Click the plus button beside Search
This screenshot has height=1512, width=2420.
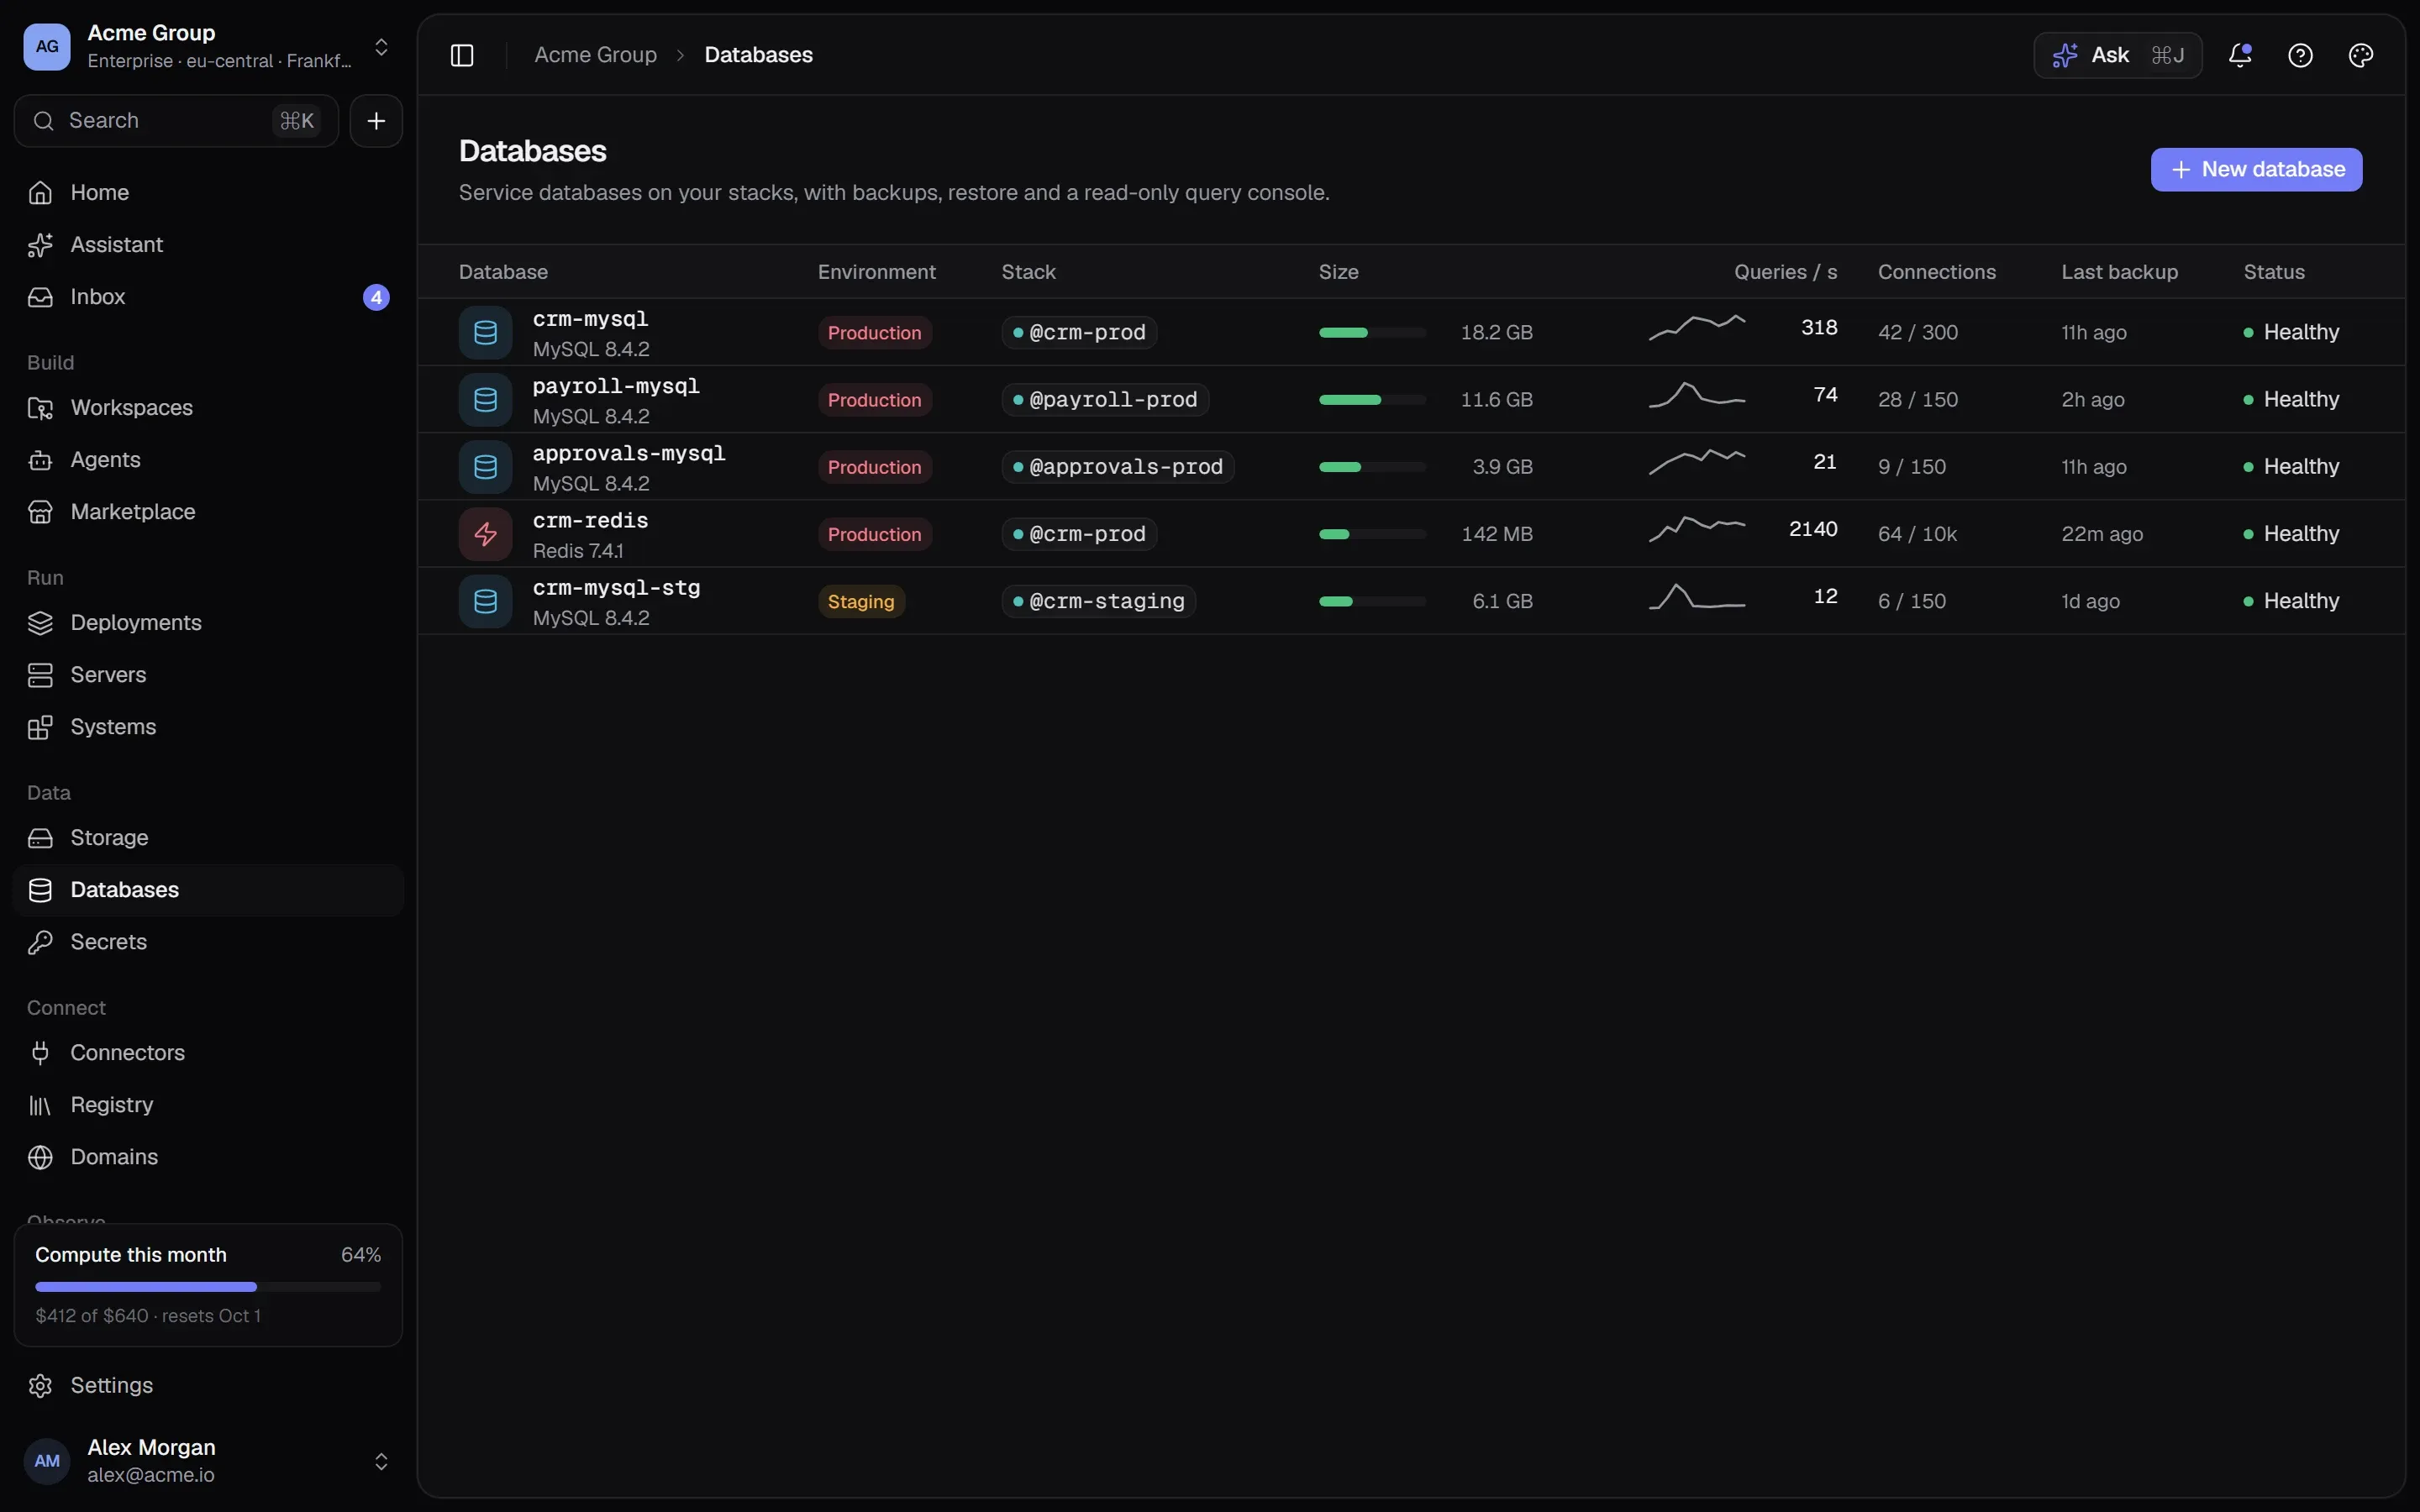[376, 121]
